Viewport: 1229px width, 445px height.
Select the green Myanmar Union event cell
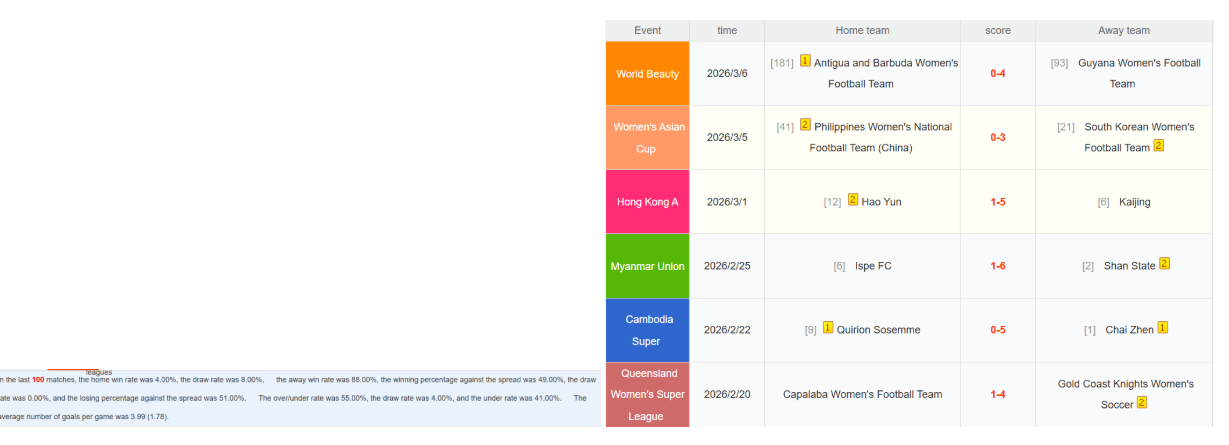[x=647, y=266]
